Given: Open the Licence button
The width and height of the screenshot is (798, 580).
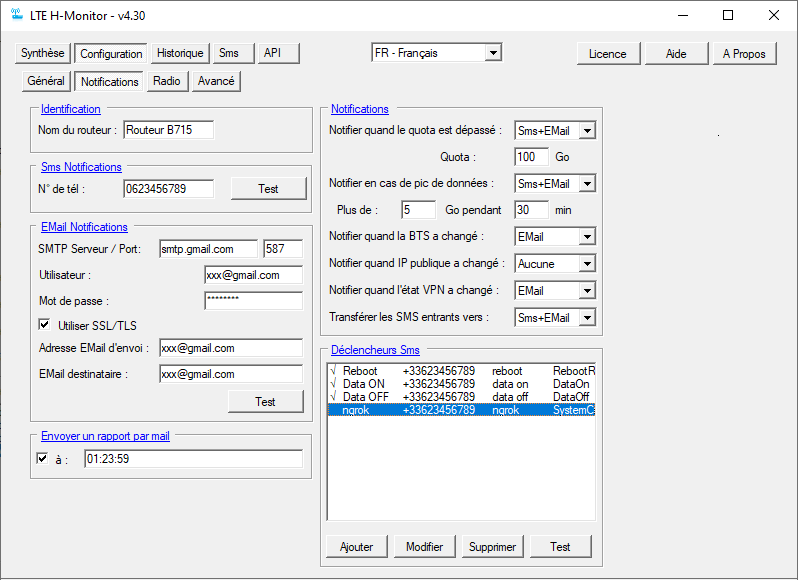Looking at the screenshot, I should 607,54.
